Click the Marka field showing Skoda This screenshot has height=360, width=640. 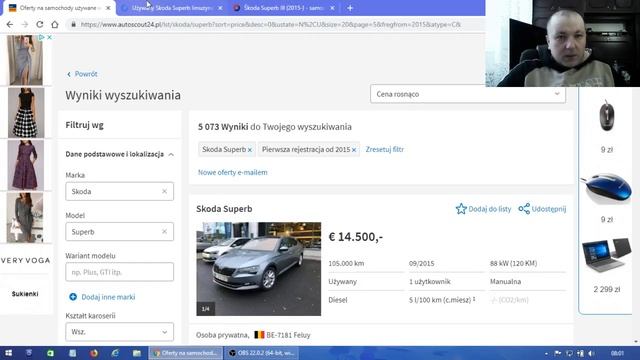click(x=119, y=191)
